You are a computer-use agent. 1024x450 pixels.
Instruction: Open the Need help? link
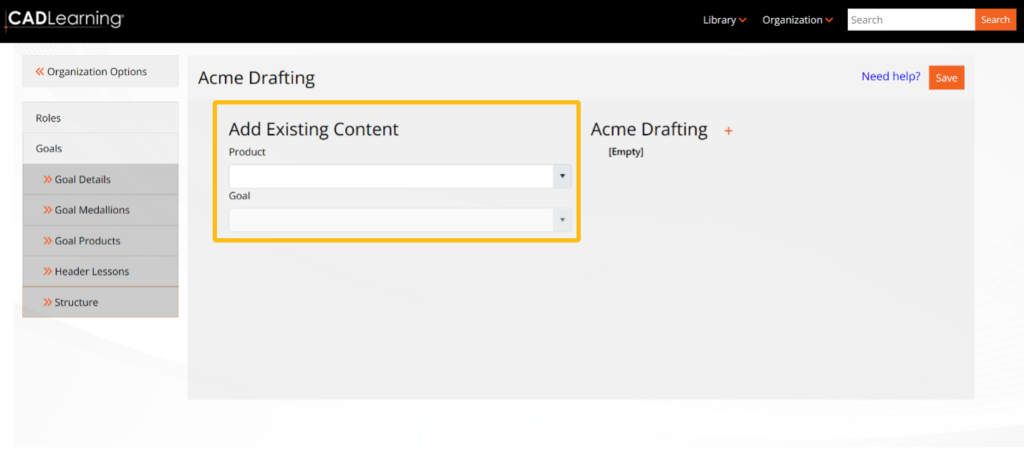[890, 76]
